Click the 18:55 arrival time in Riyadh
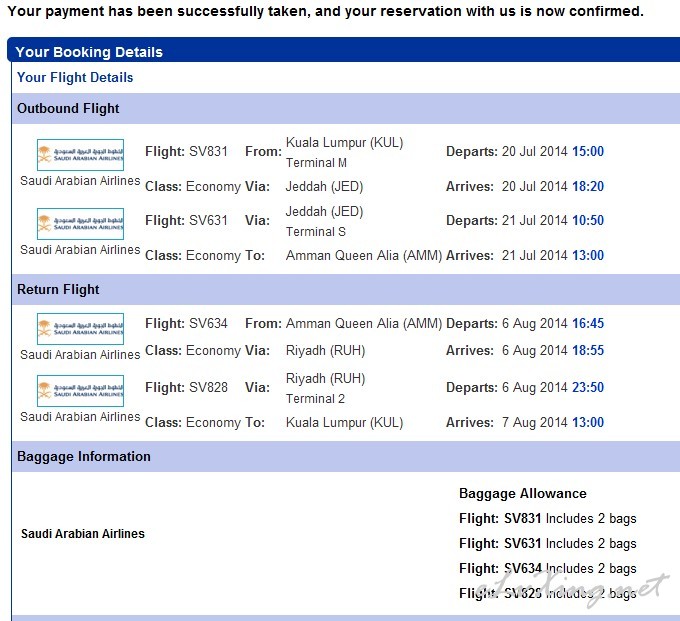The width and height of the screenshot is (680, 621). click(x=588, y=350)
